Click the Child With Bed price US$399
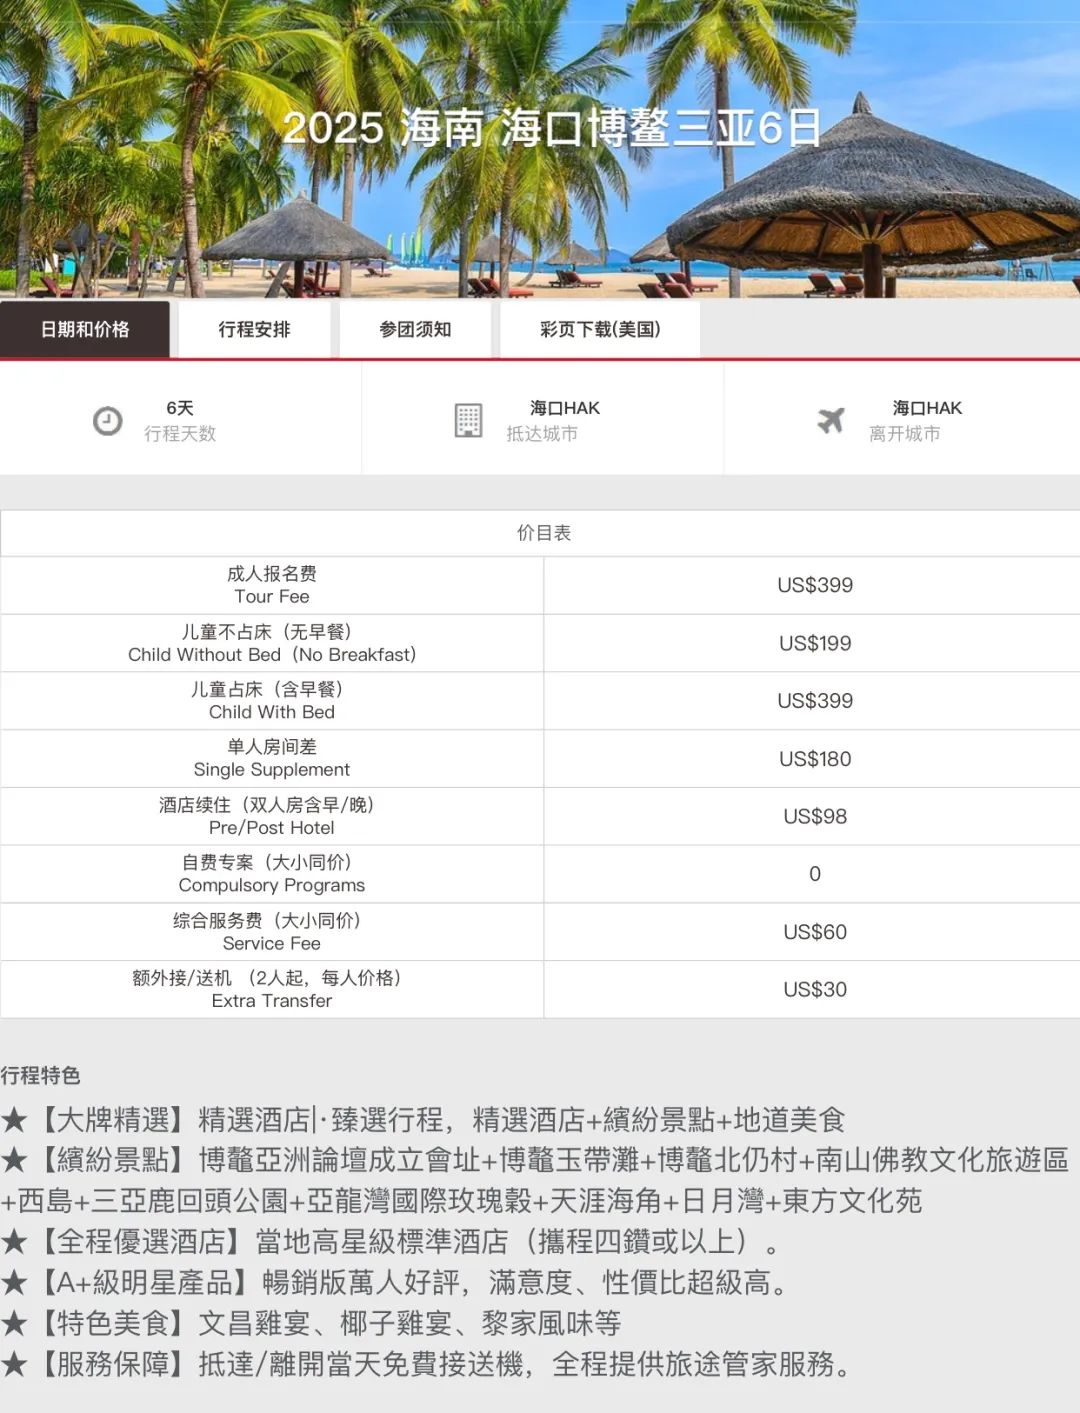The height and width of the screenshot is (1413, 1080). pyautogui.click(x=815, y=700)
